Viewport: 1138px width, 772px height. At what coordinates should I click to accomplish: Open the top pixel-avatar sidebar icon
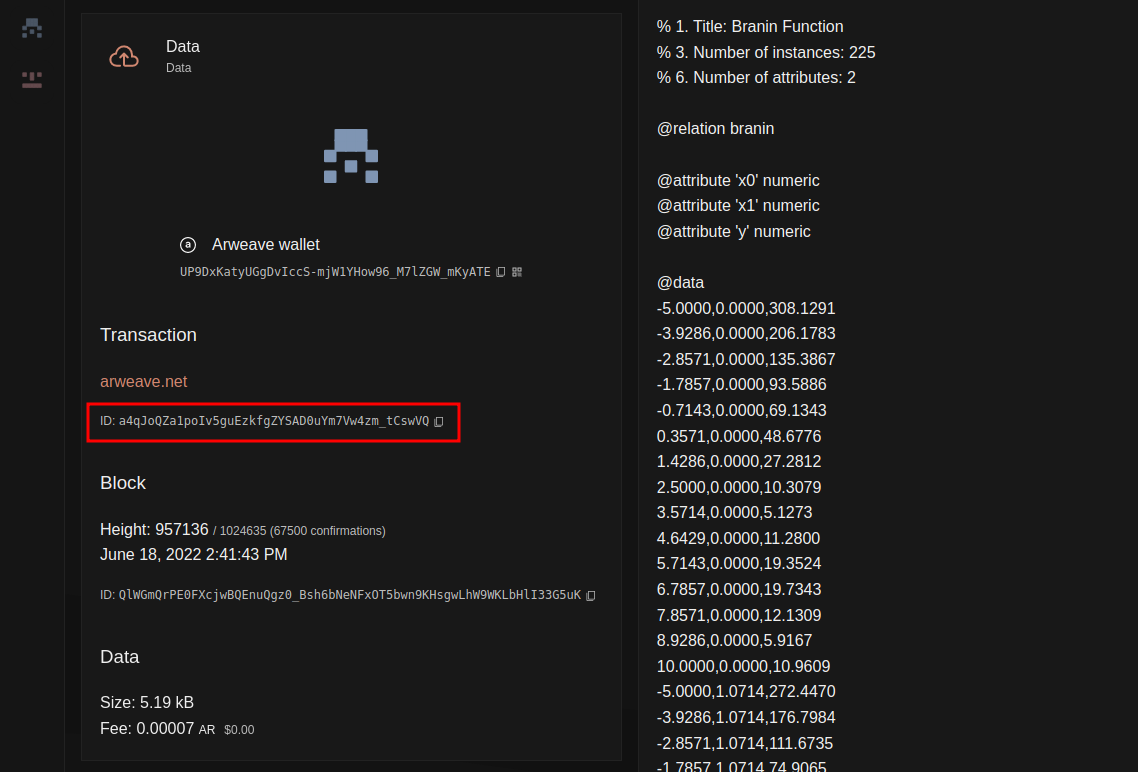[x=32, y=28]
